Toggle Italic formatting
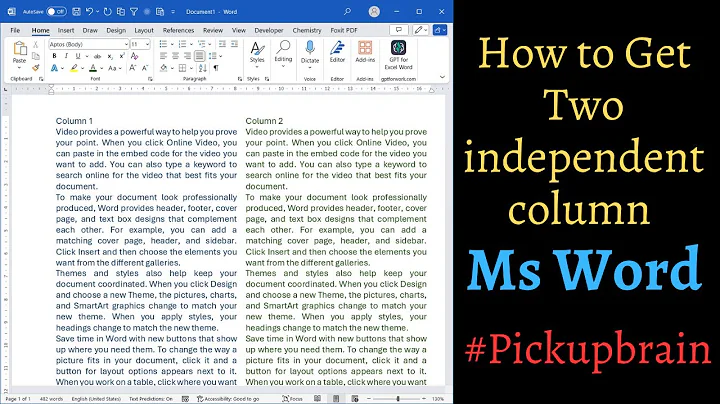 click(66, 56)
